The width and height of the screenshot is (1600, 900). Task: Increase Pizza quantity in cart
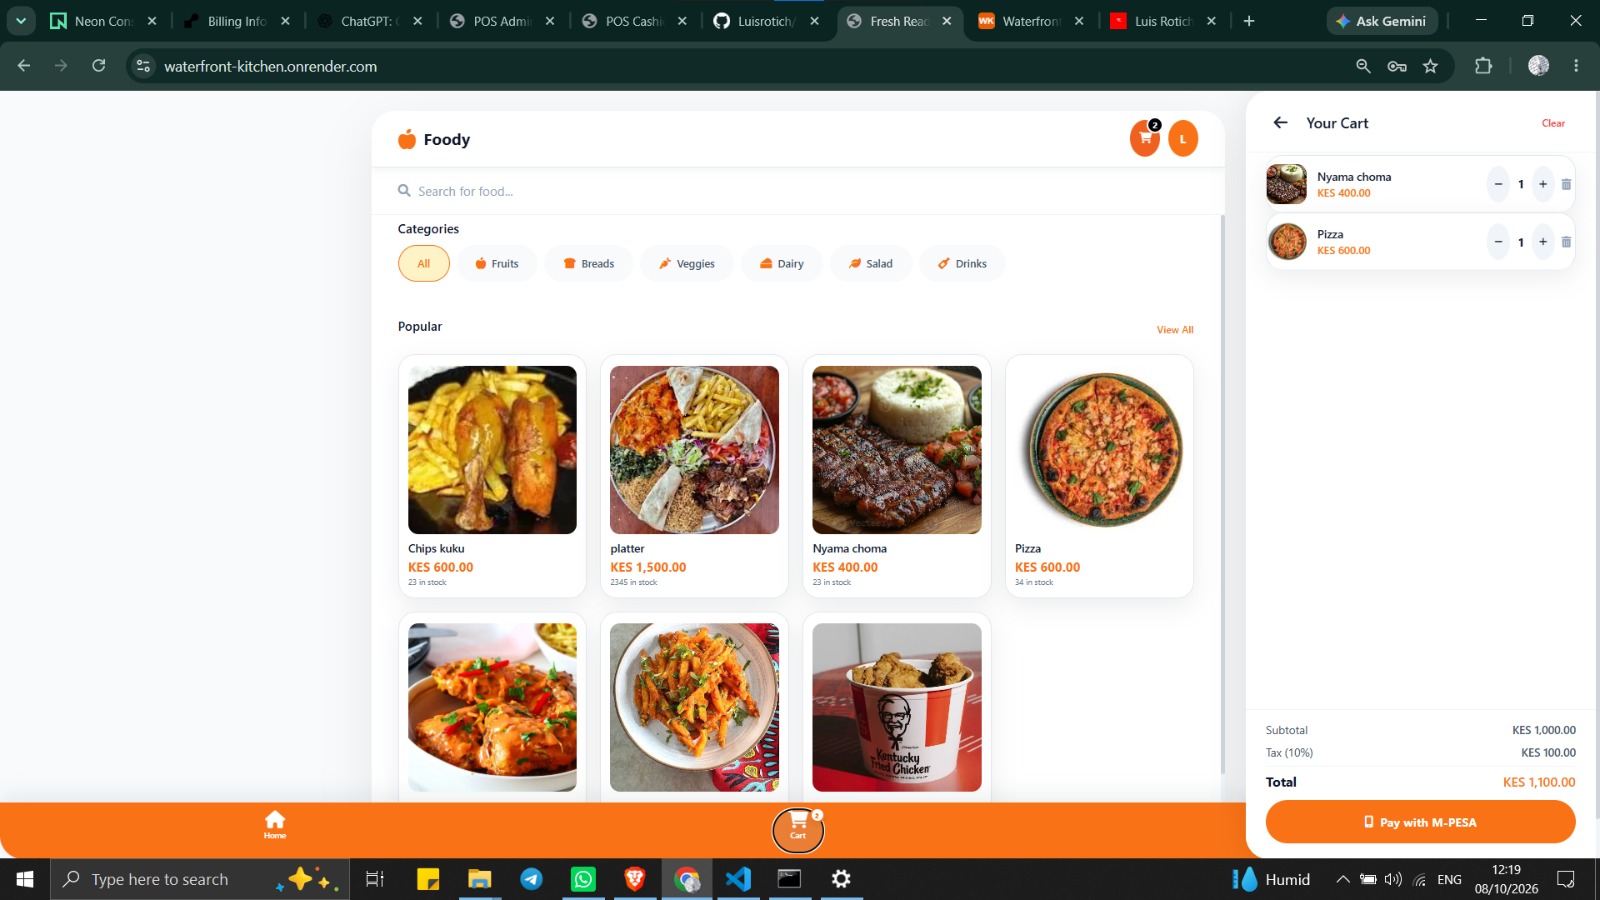[1543, 242]
